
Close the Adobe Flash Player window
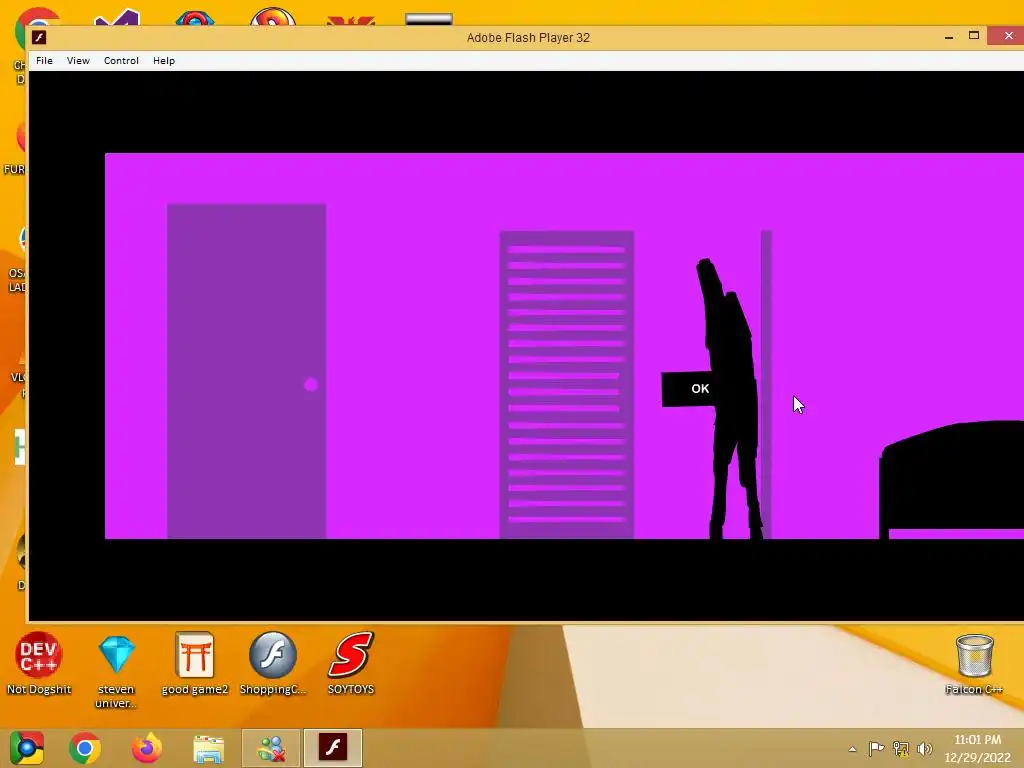tap(1008, 36)
